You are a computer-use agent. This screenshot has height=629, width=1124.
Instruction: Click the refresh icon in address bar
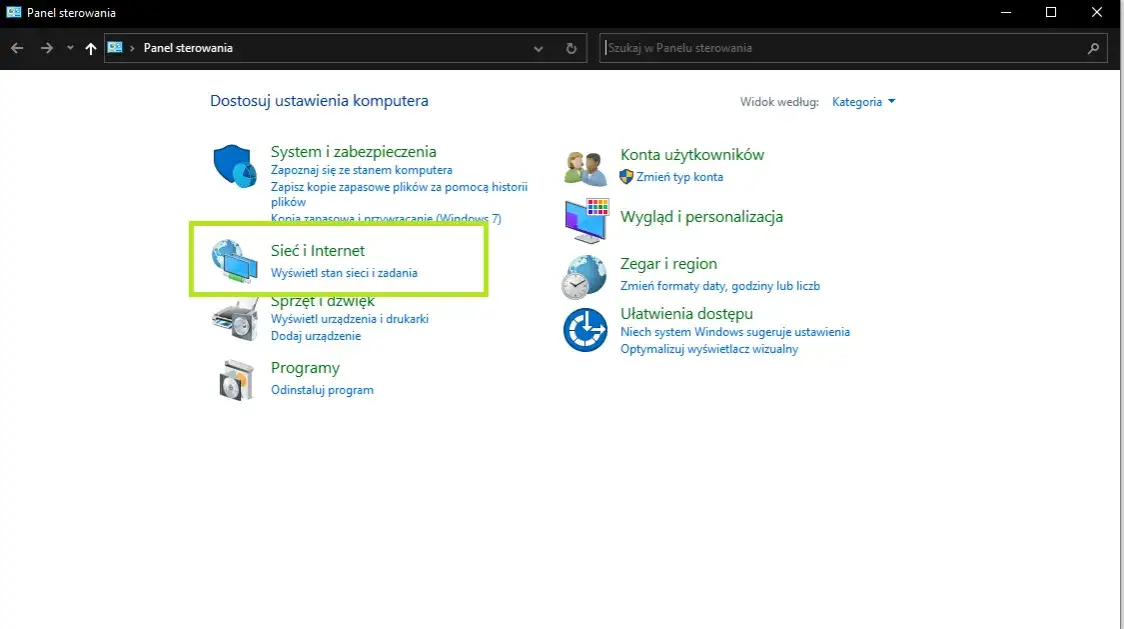pyautogui.click(x=570, y=48)
